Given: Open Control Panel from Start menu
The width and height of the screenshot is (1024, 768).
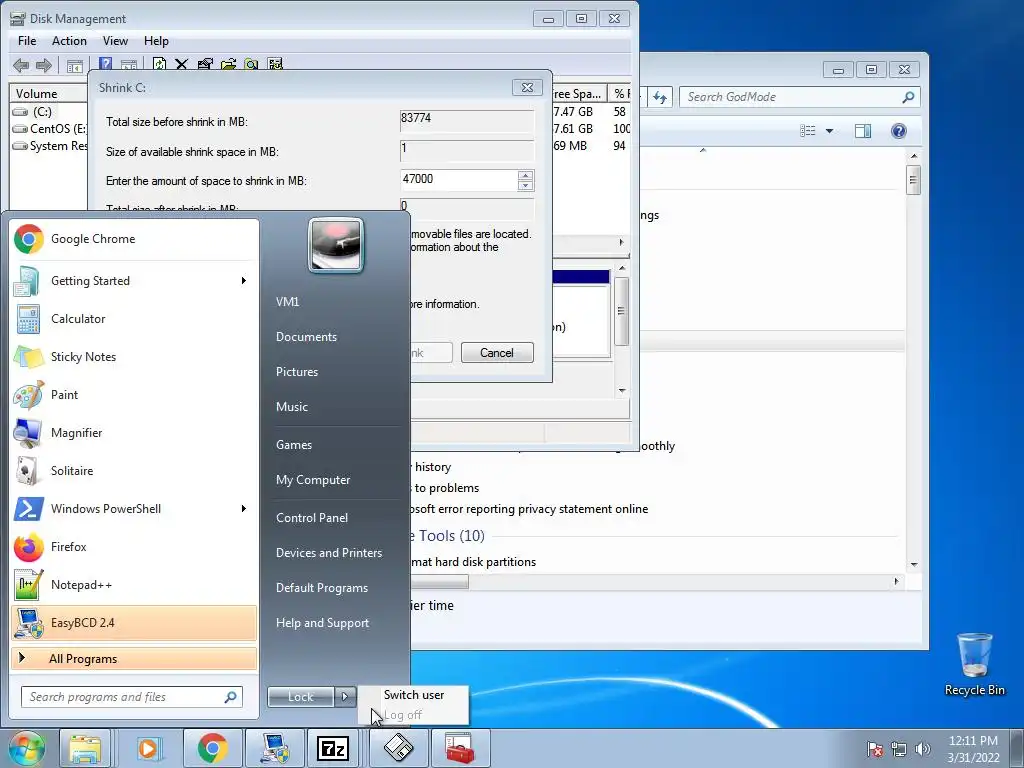Looking at the screenshot, I should coord(312,518).
